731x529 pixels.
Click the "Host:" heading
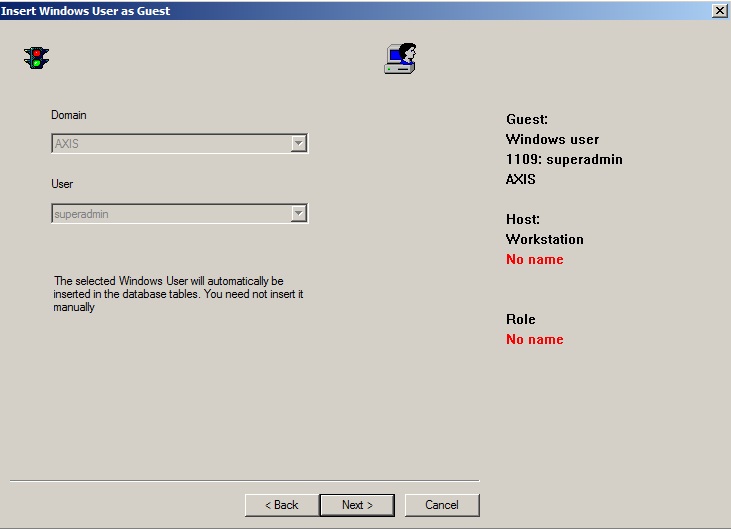[x=523, y=219]
